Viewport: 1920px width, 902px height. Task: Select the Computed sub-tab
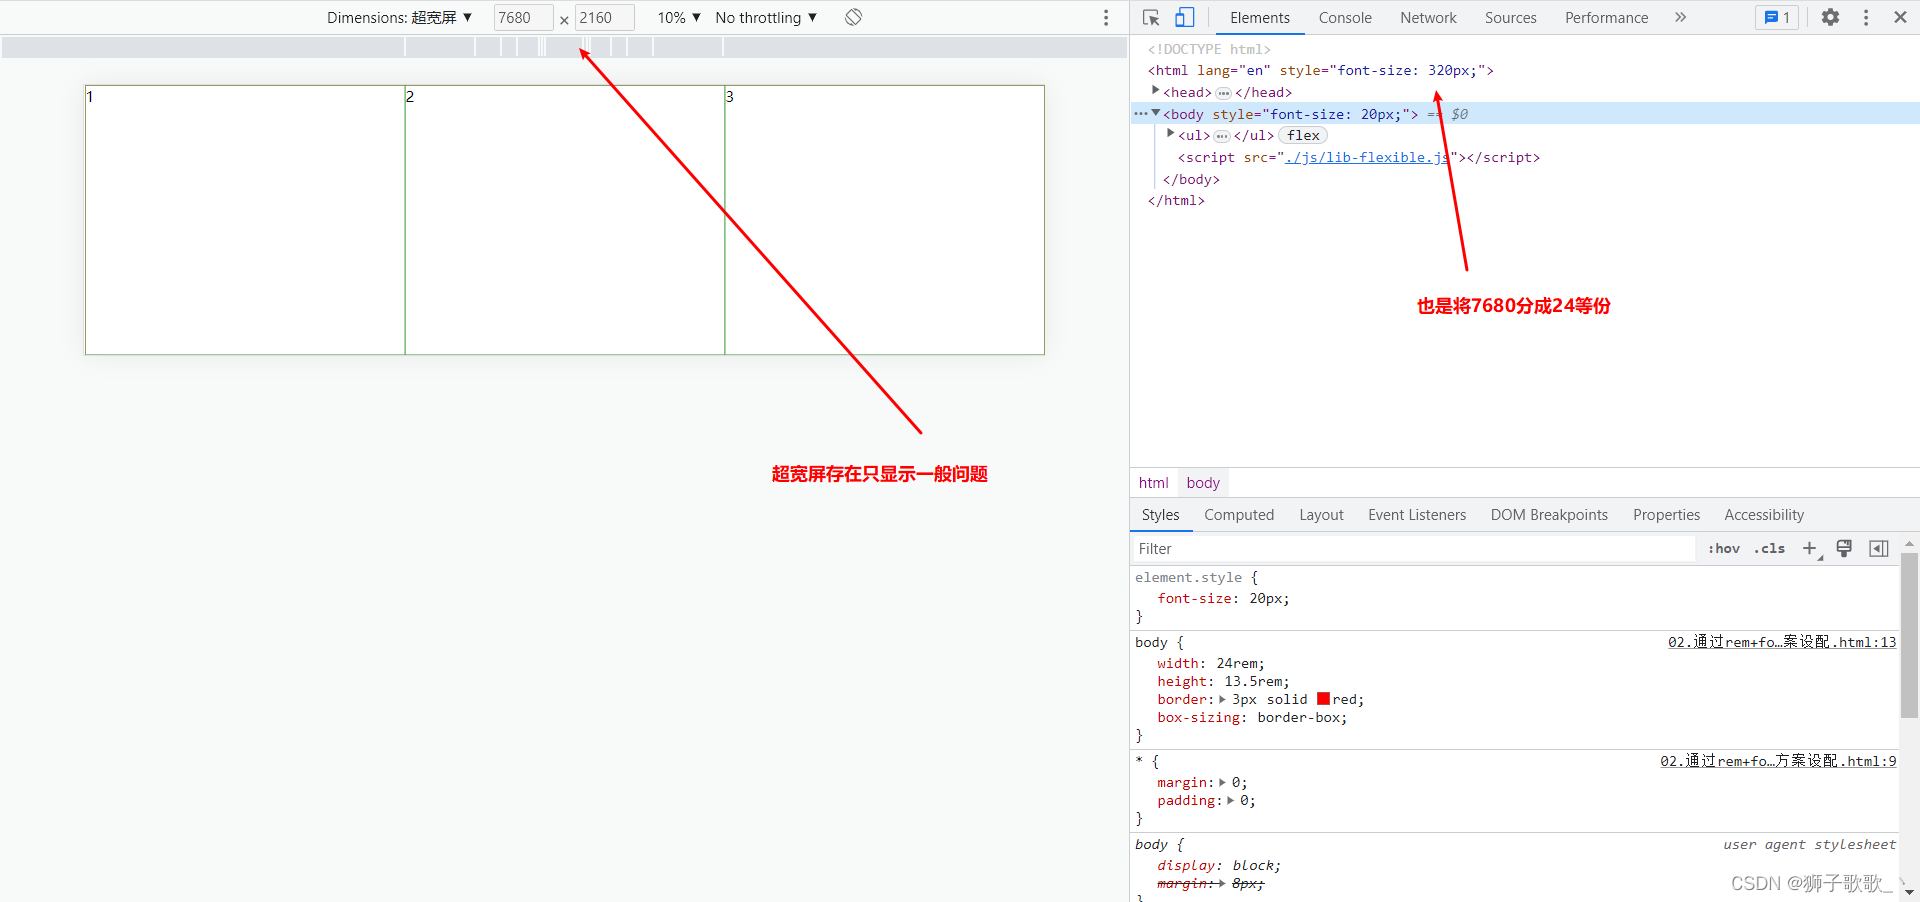(1239, 515)
